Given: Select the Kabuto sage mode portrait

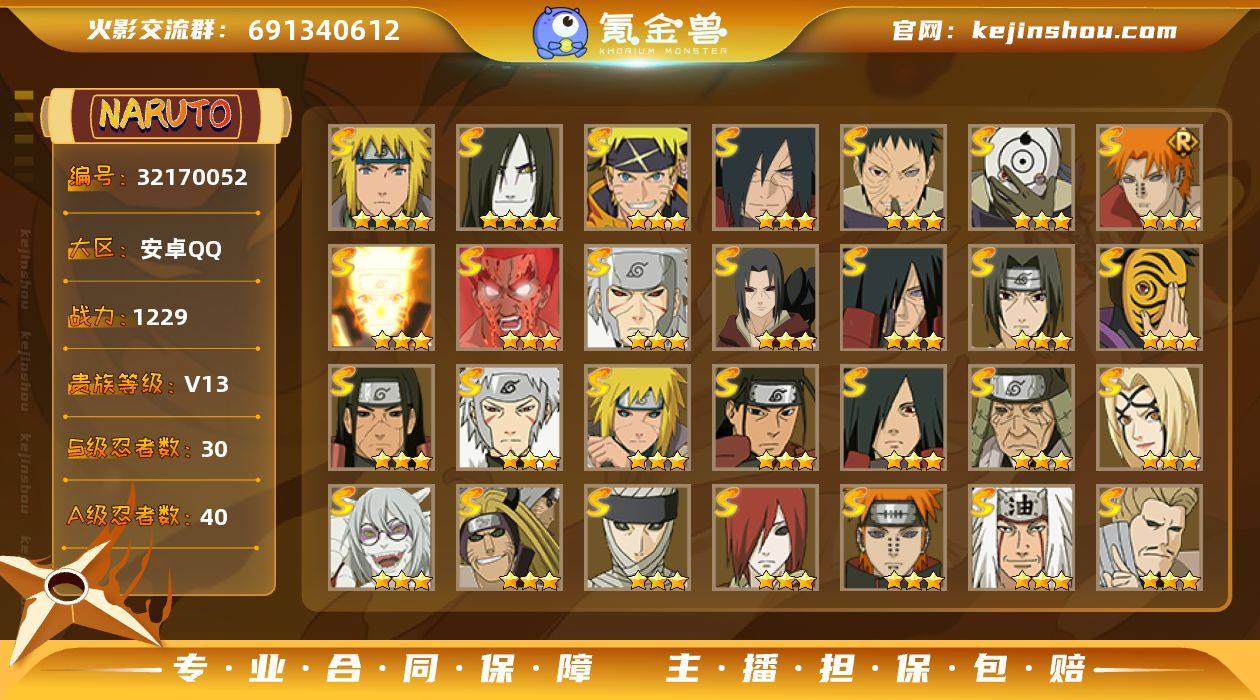Looking at the screenshot, I should coord(381,538).
